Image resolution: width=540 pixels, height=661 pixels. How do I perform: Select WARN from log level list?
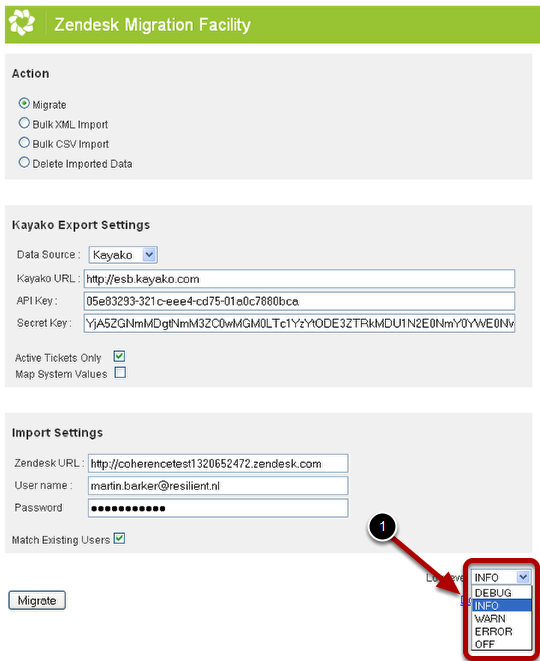point(502,618)
